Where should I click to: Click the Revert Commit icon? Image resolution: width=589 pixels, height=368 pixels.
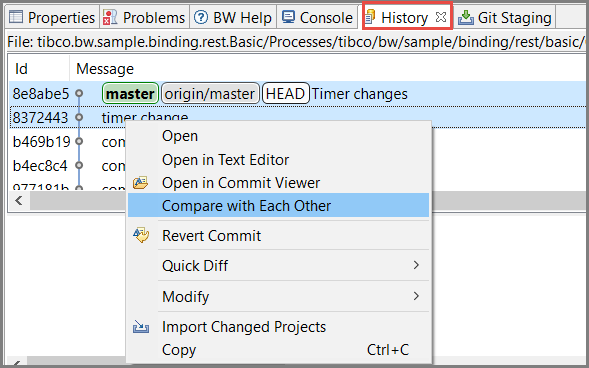point(141,235)
